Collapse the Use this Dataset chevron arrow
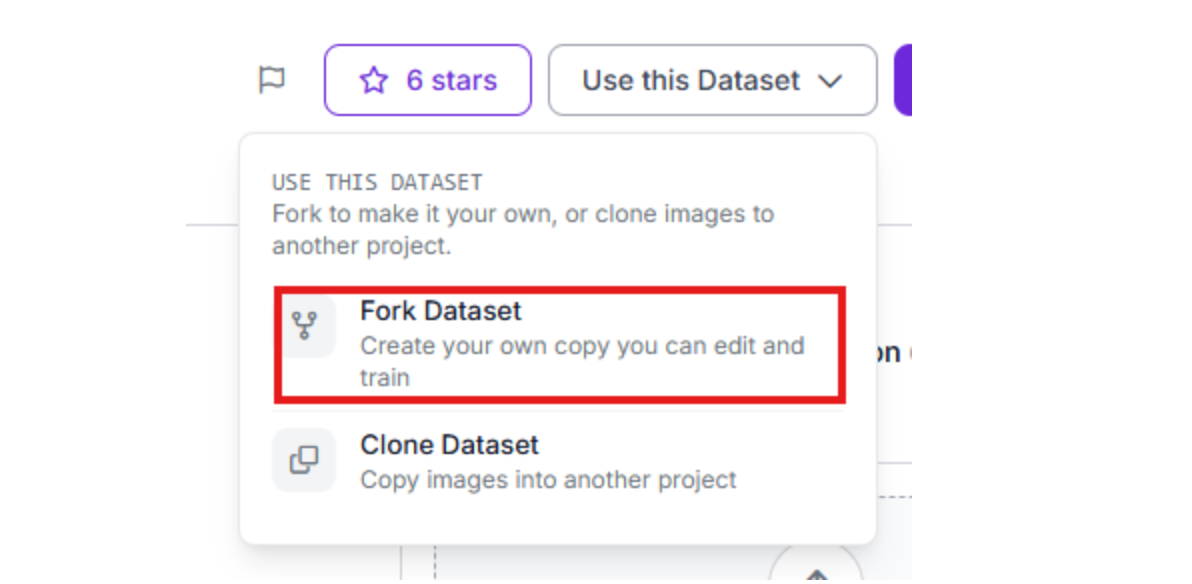The image size is (1192, 584). (x=831, y=81)
